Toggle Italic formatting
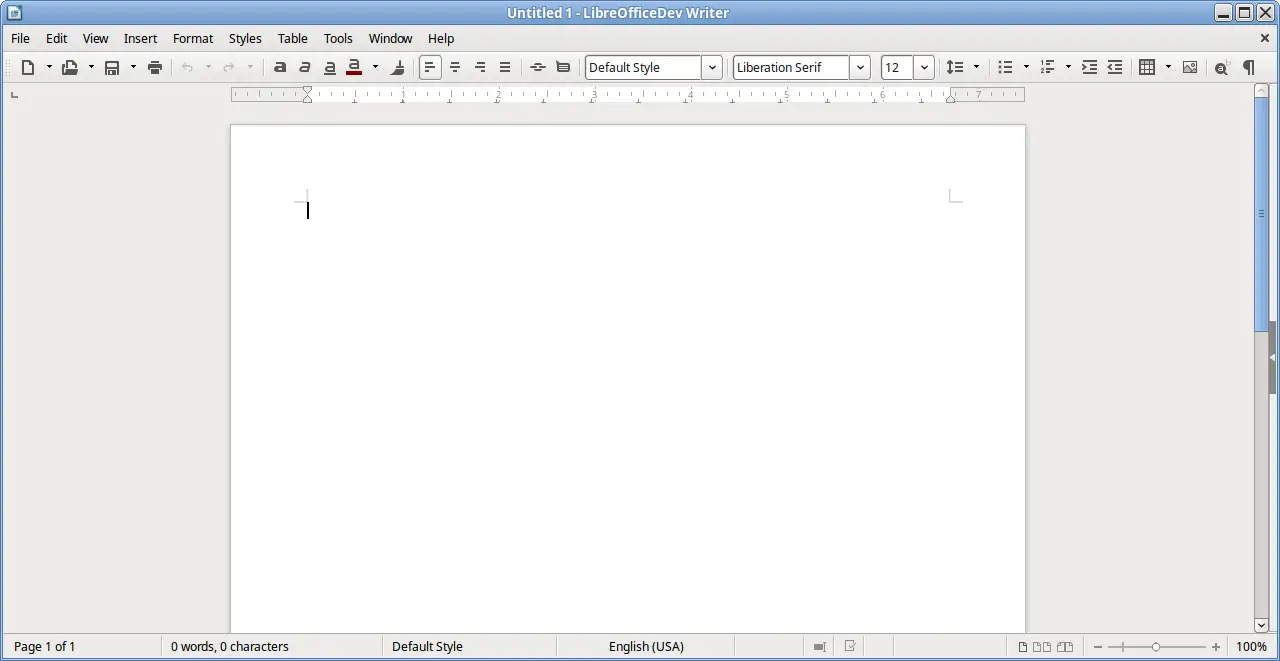This screenshot has width=1280, height=661. tap(305, 67)
